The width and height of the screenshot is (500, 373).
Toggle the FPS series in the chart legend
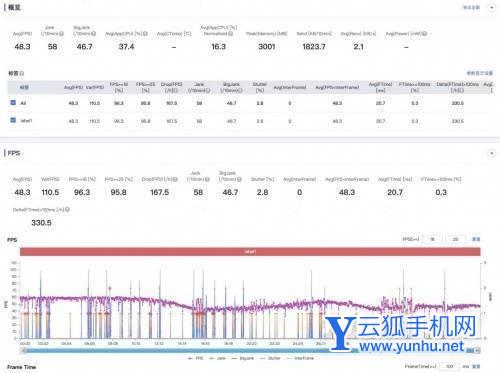[x=195, y=358]
